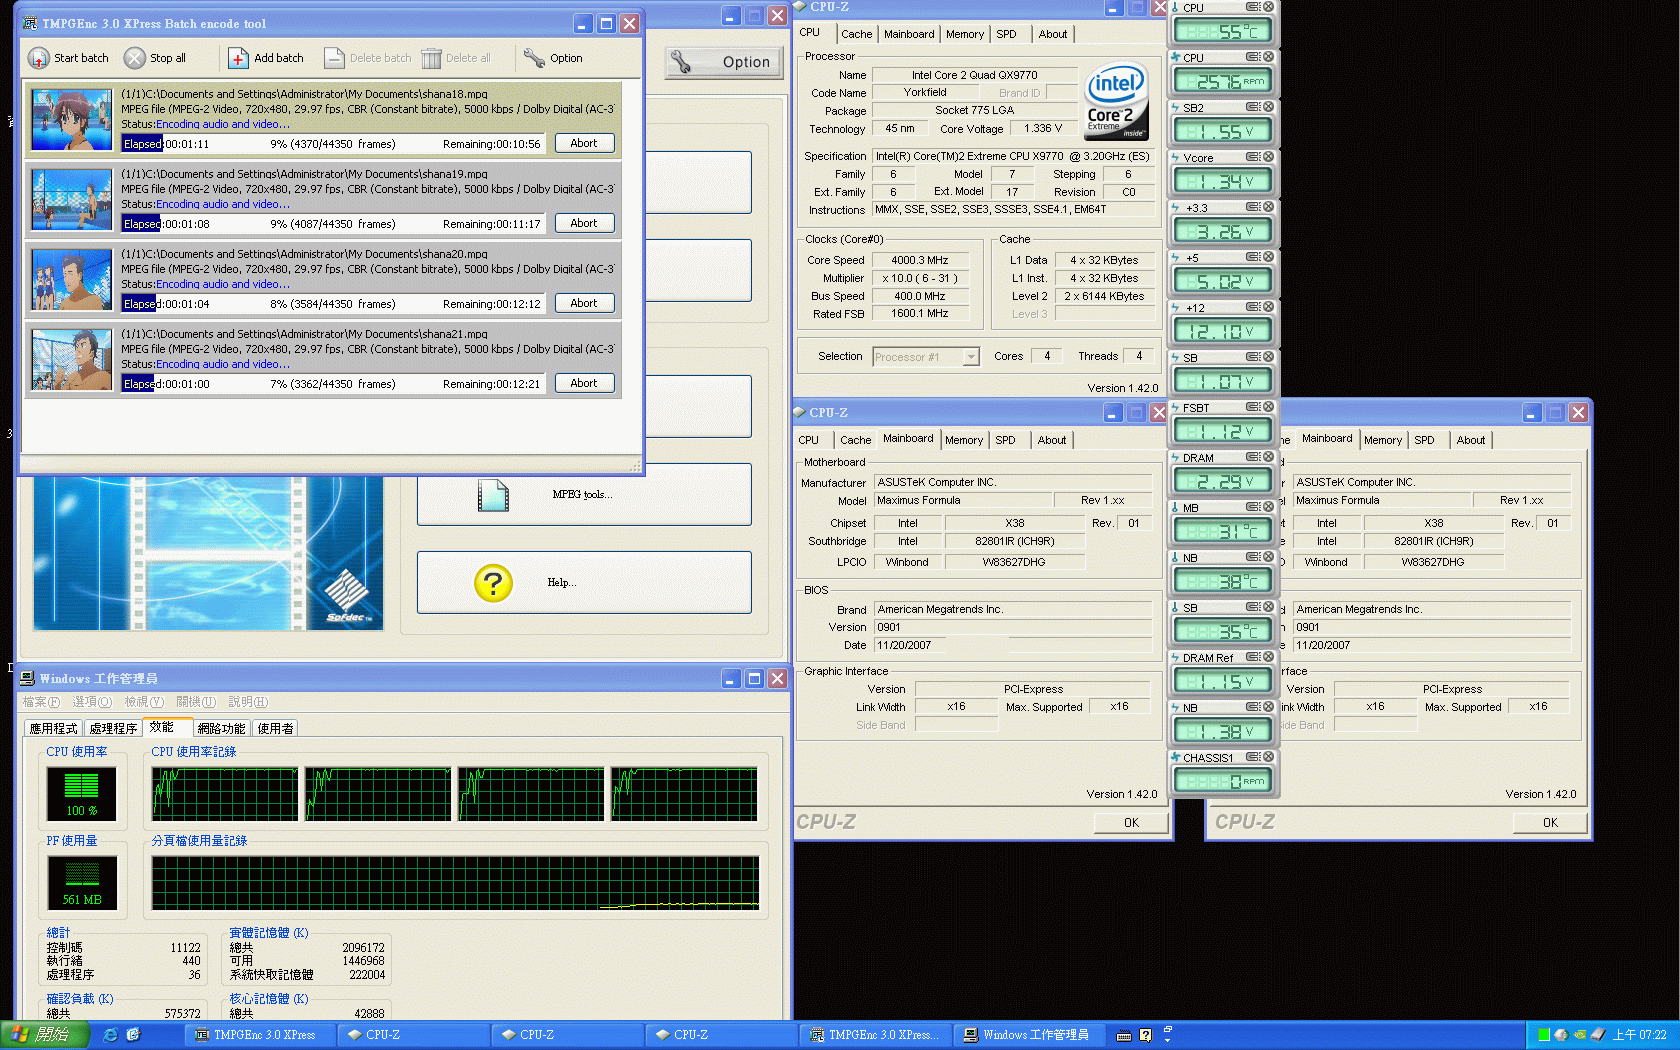1680x1050 pixels.
Task: Switch to the 處理程序 tab in Task Manager
Action: [113, 728]
